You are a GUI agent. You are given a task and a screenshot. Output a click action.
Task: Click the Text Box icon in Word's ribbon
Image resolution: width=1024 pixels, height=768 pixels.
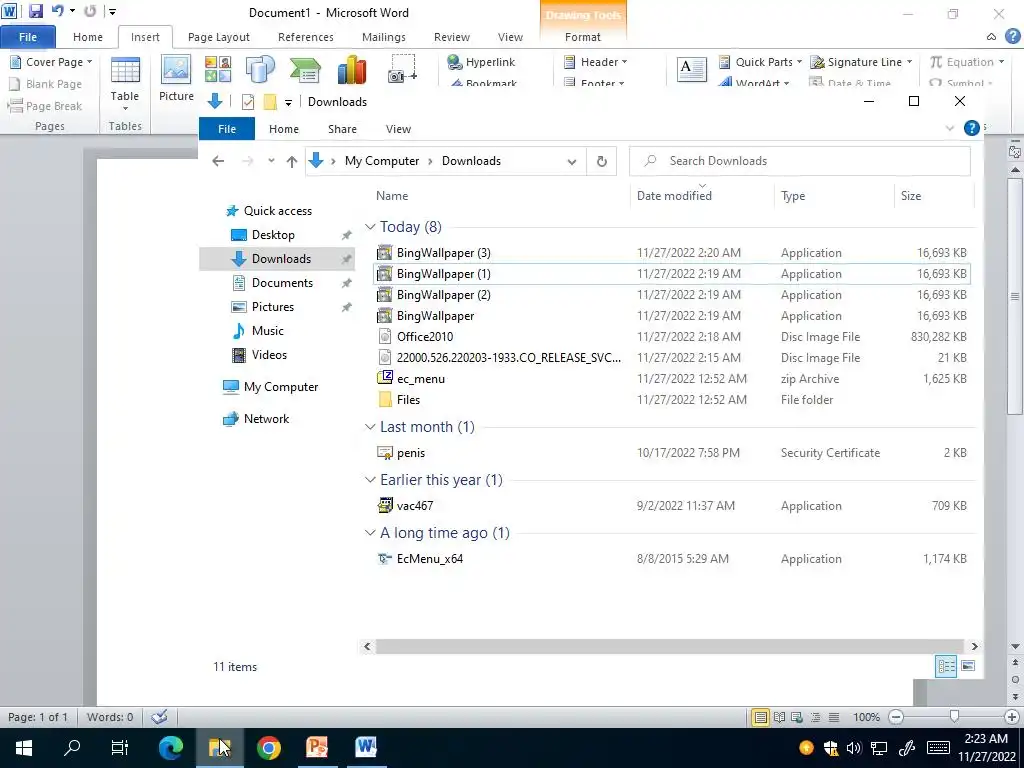[691, 69]
